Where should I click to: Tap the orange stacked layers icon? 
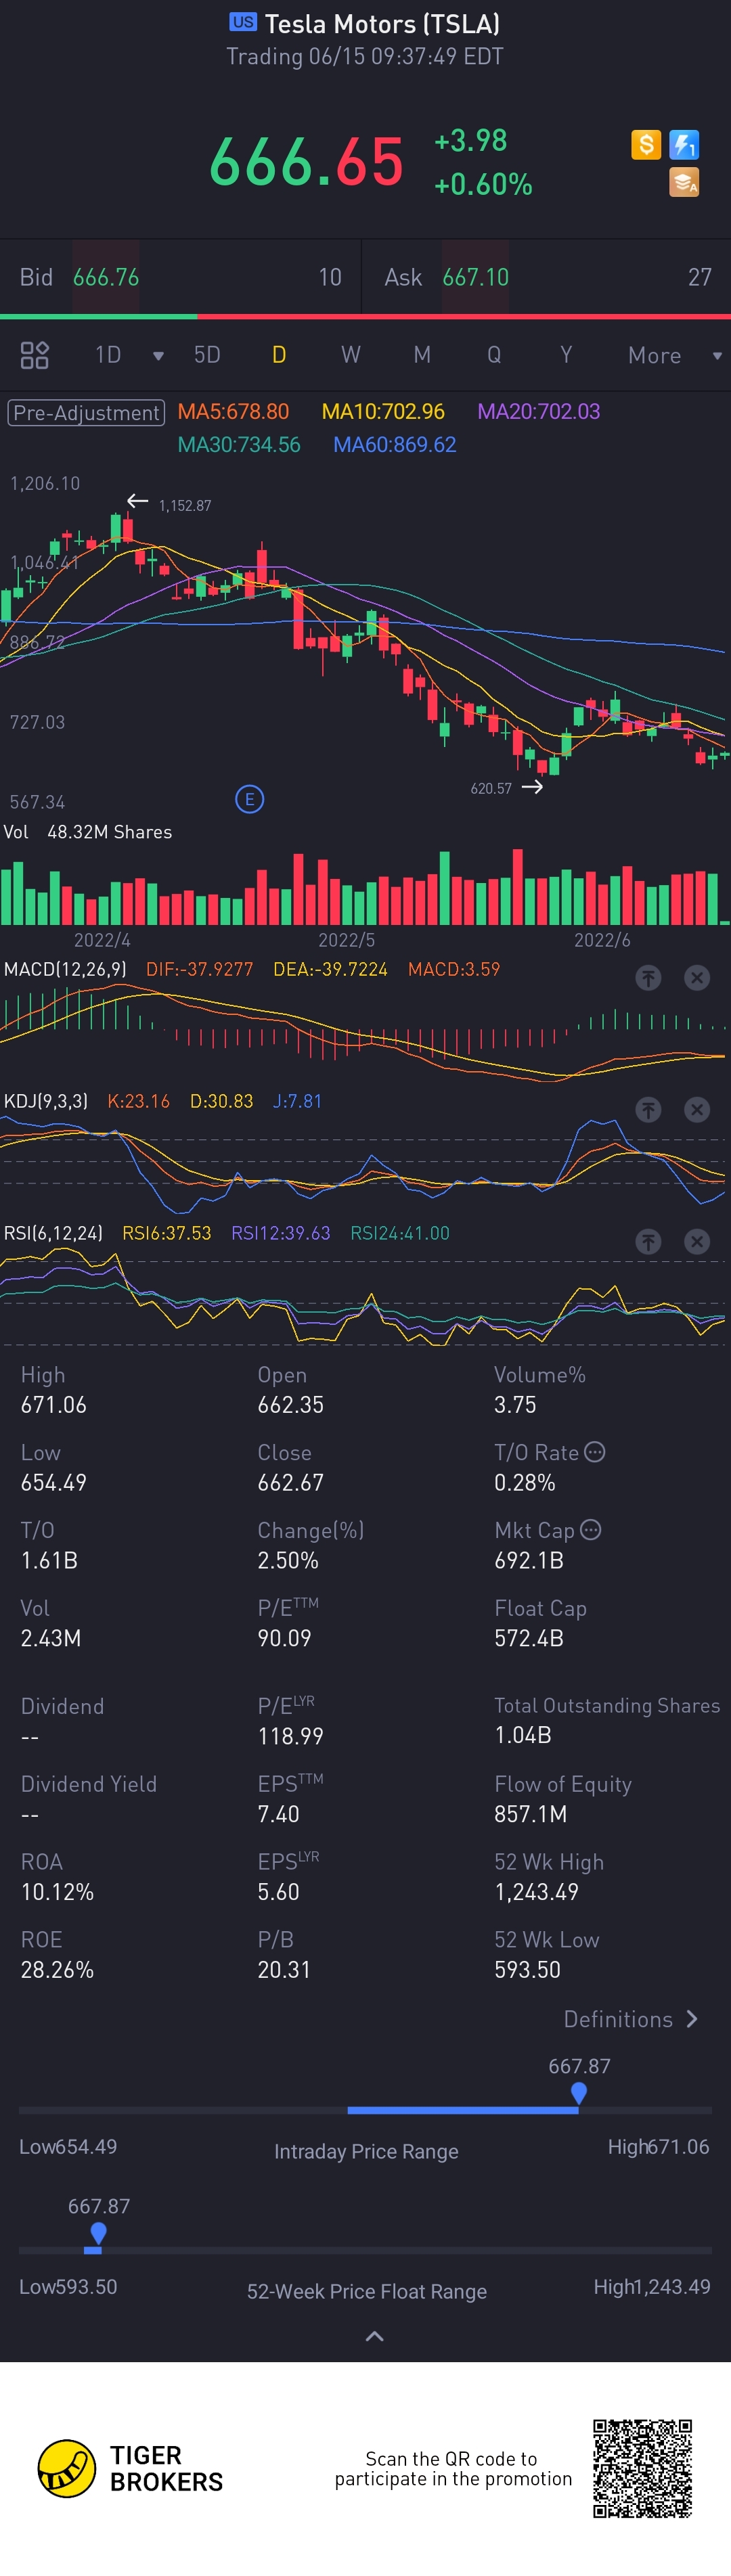coord(684,183)
